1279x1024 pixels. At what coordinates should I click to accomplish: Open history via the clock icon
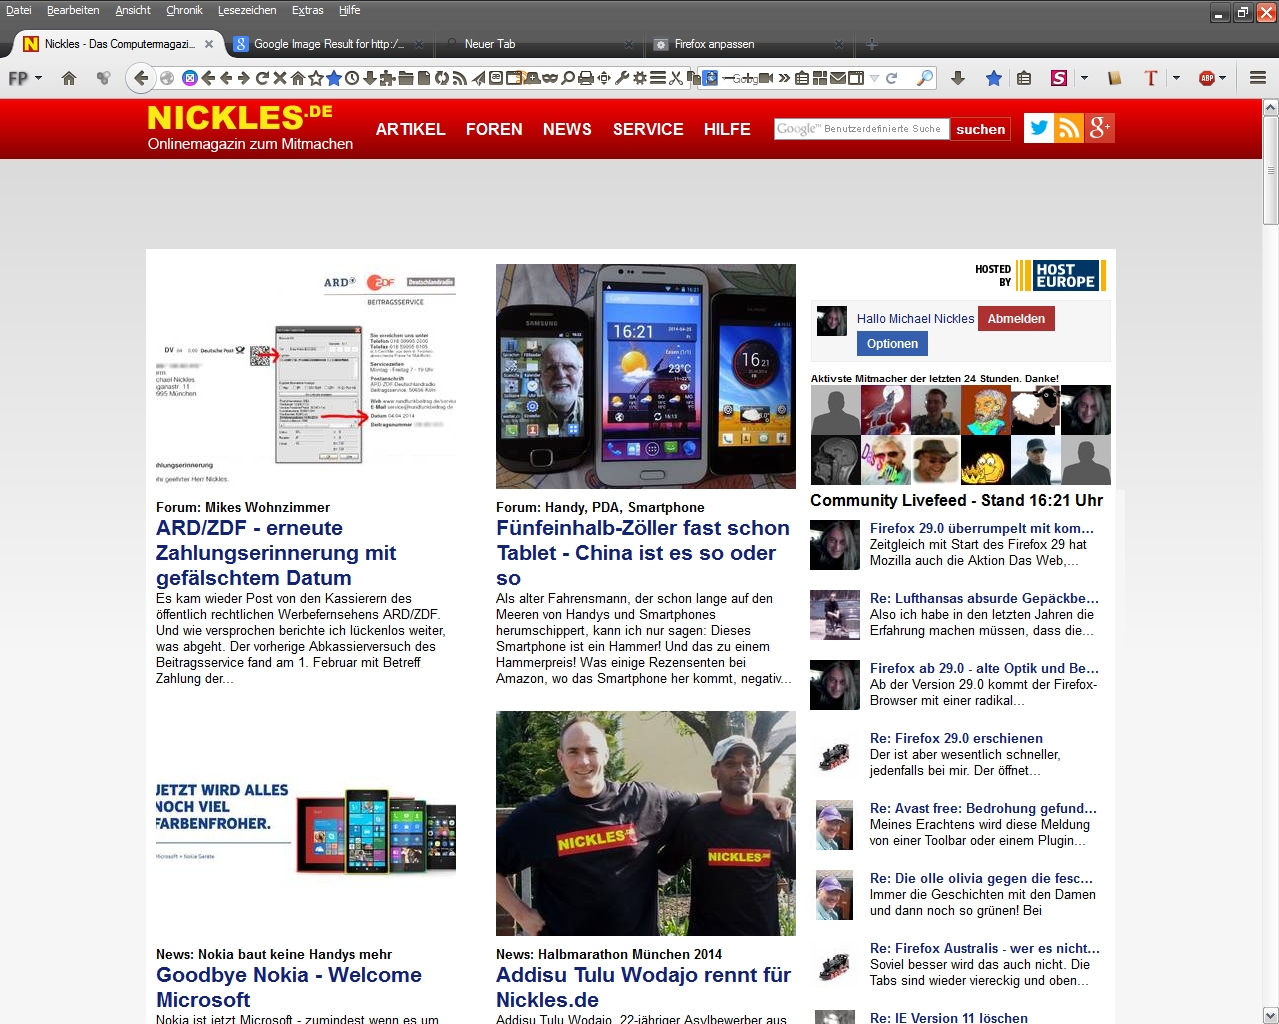point(352,78)
